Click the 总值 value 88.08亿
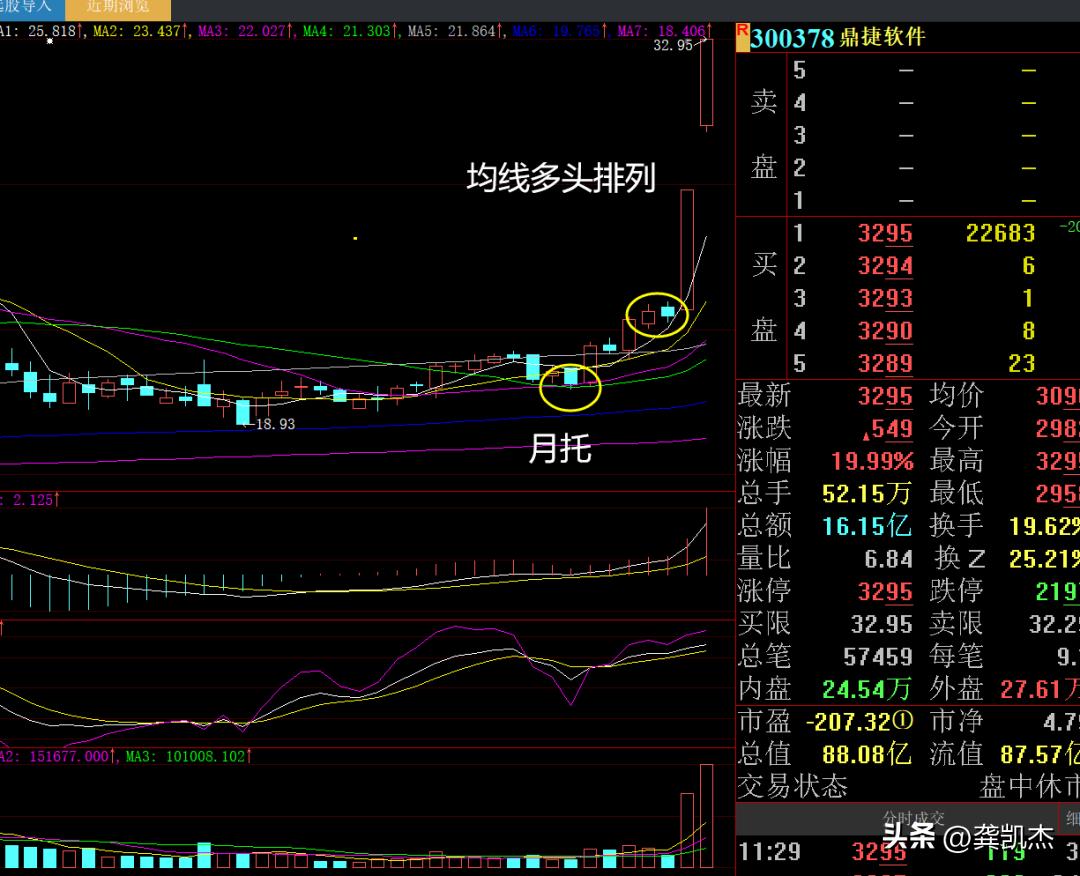The image size is (1080, 876). tap(866, 754)
